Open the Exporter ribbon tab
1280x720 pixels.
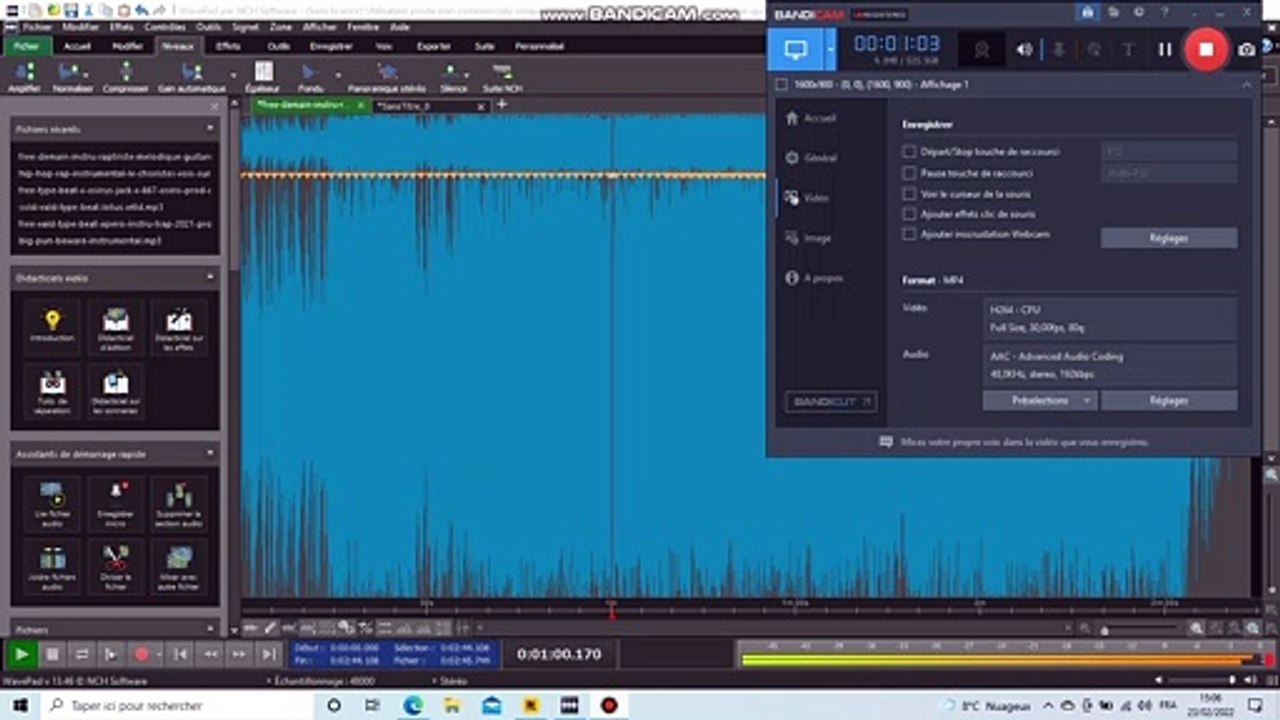(434, 46)
